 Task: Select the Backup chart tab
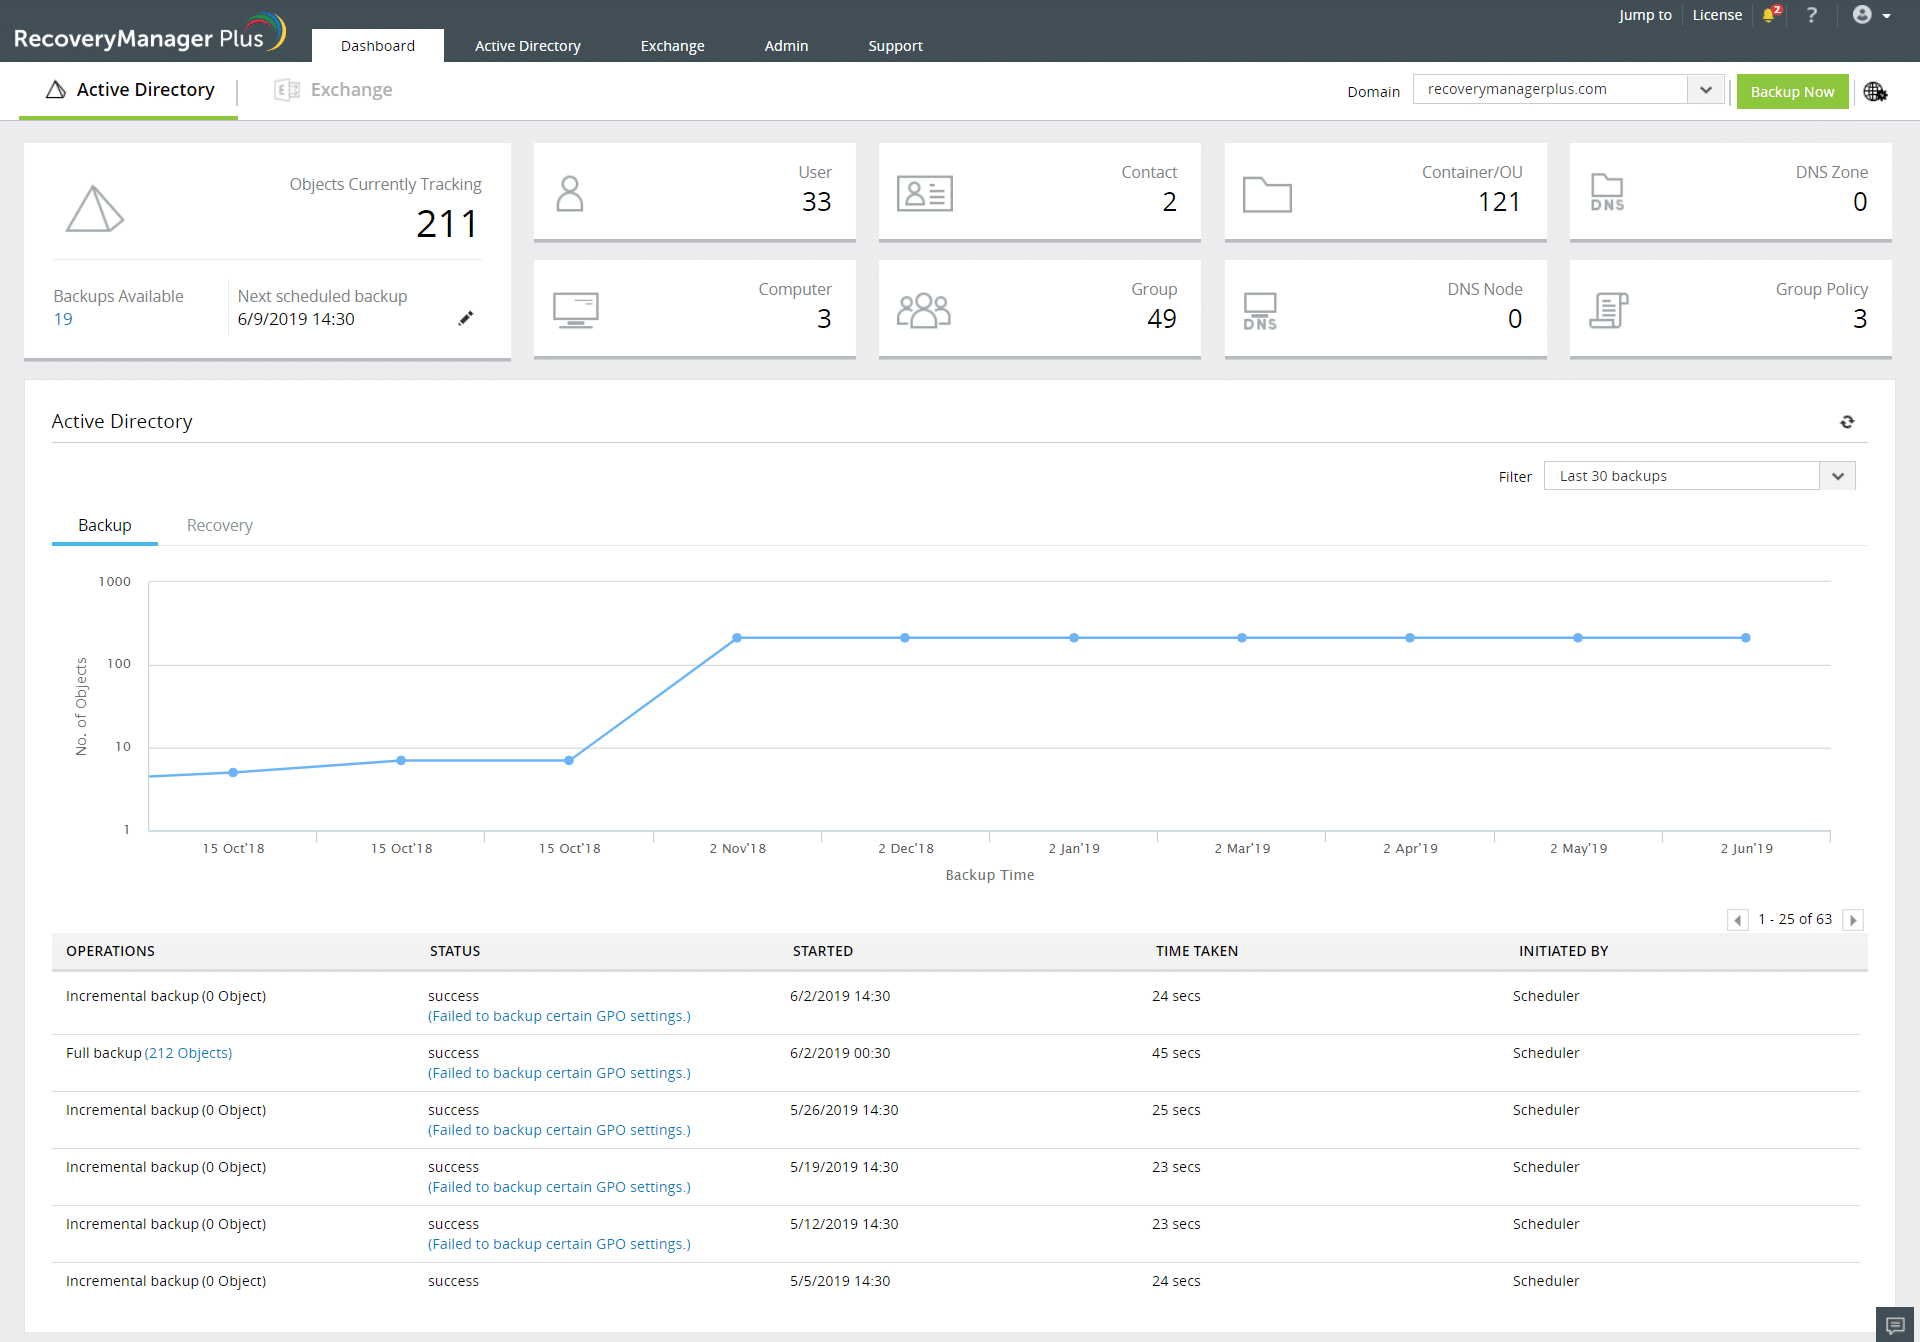105,525
